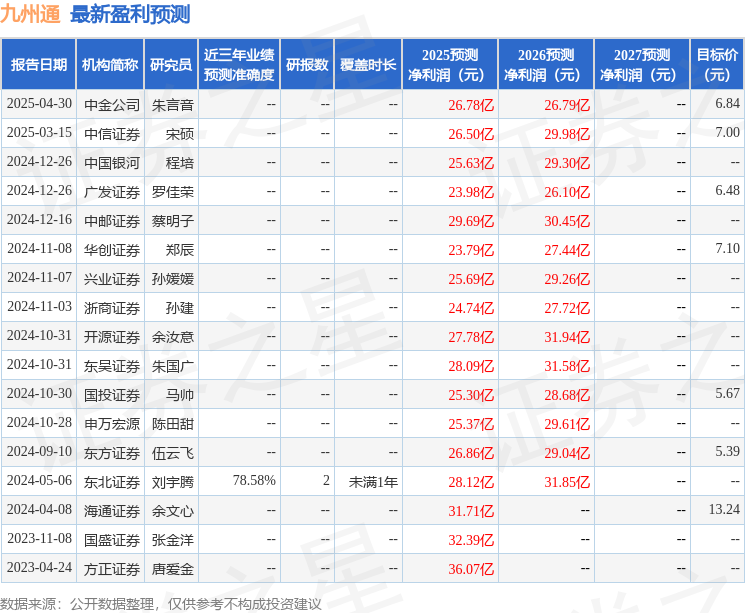This screenshot has width=745, height=613.
Task: Select the 2026预测净利润 column header
Action: tap(546, 65)
